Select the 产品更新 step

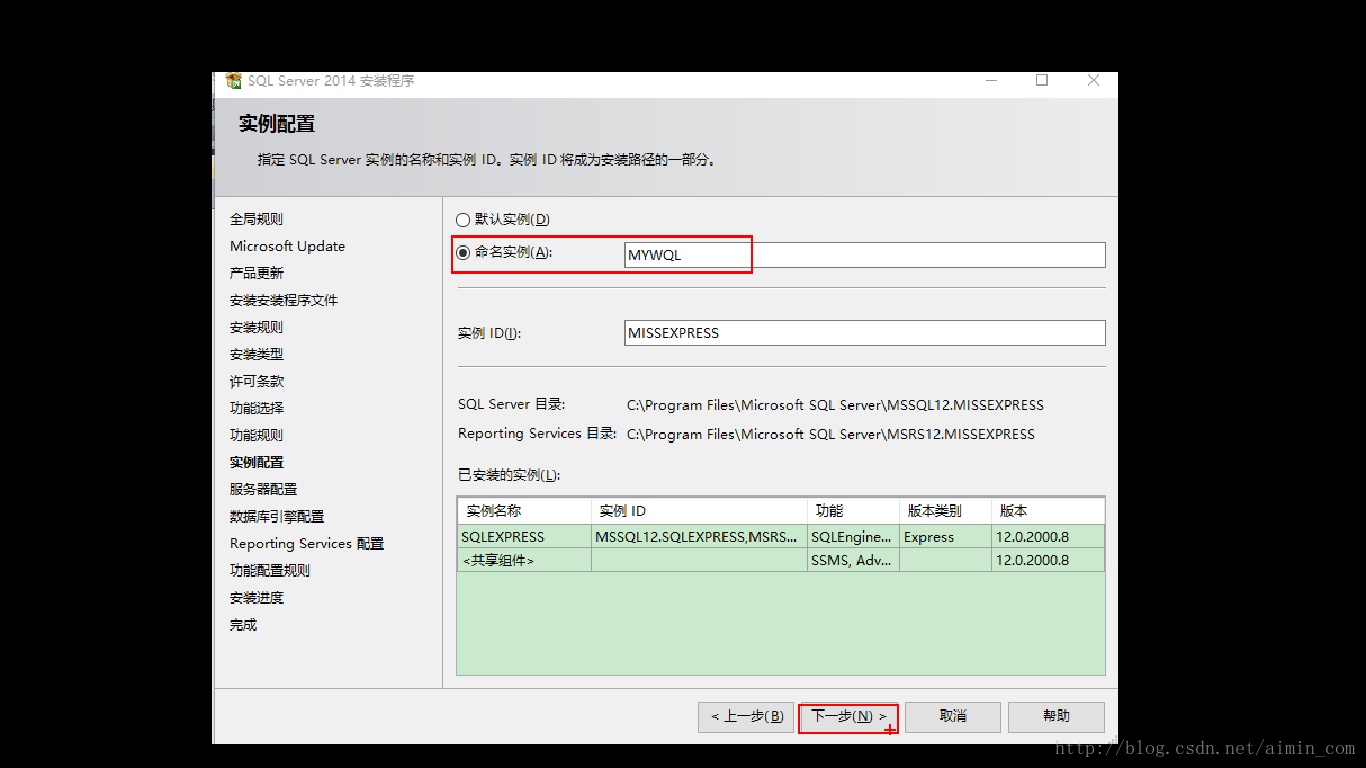257,273
